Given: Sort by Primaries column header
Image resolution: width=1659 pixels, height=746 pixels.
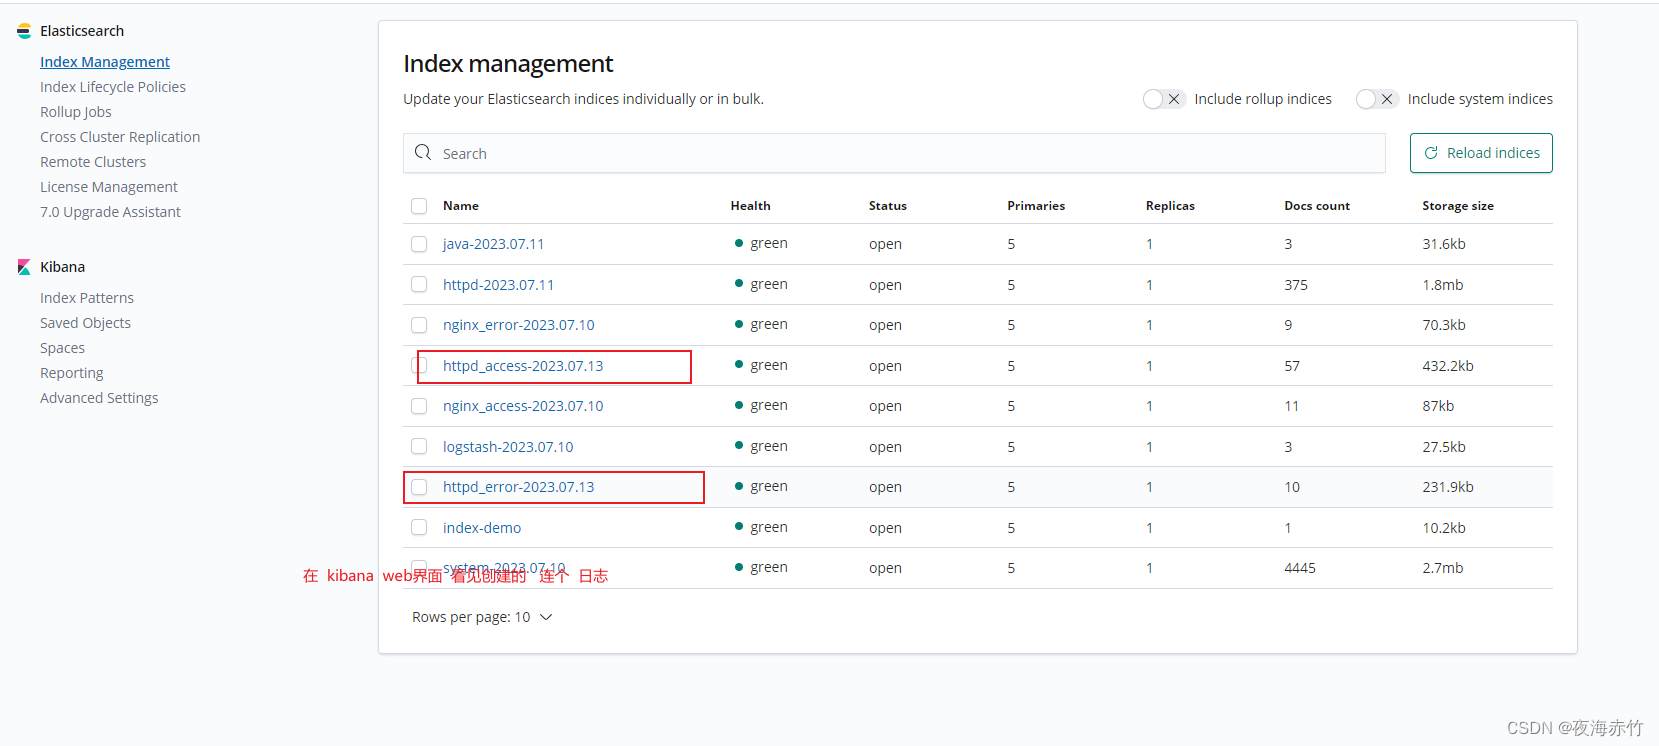Looking at the screenshot, I should click(x=1036, y=206).
